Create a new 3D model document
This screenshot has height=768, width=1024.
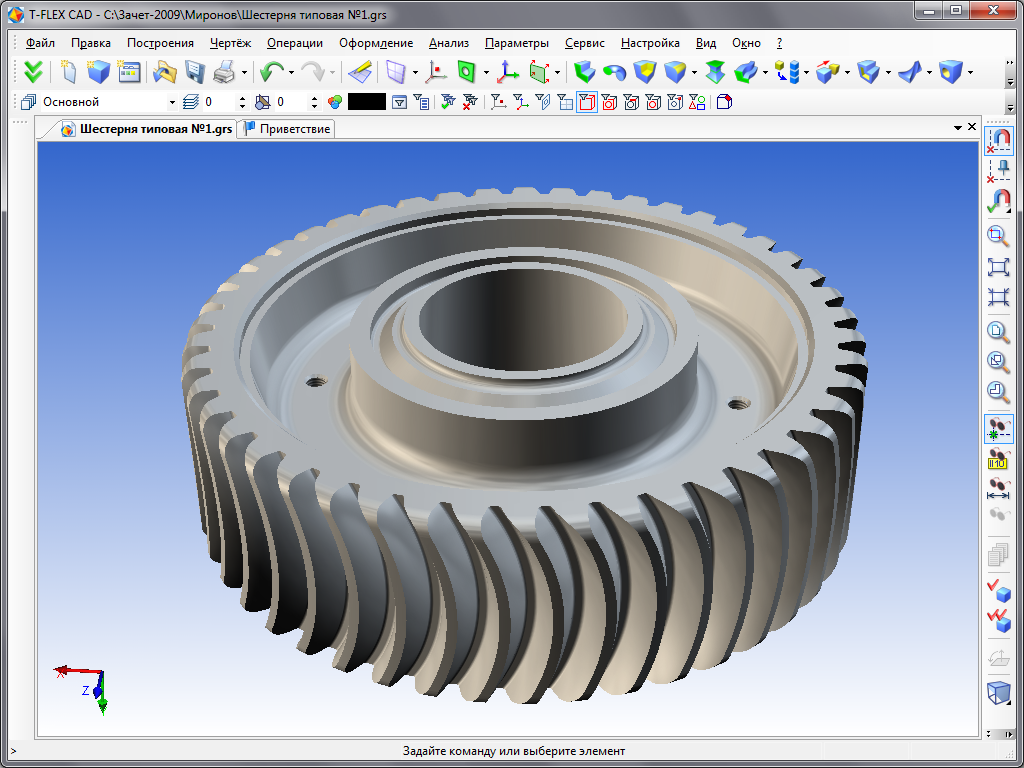coord(98,72)
